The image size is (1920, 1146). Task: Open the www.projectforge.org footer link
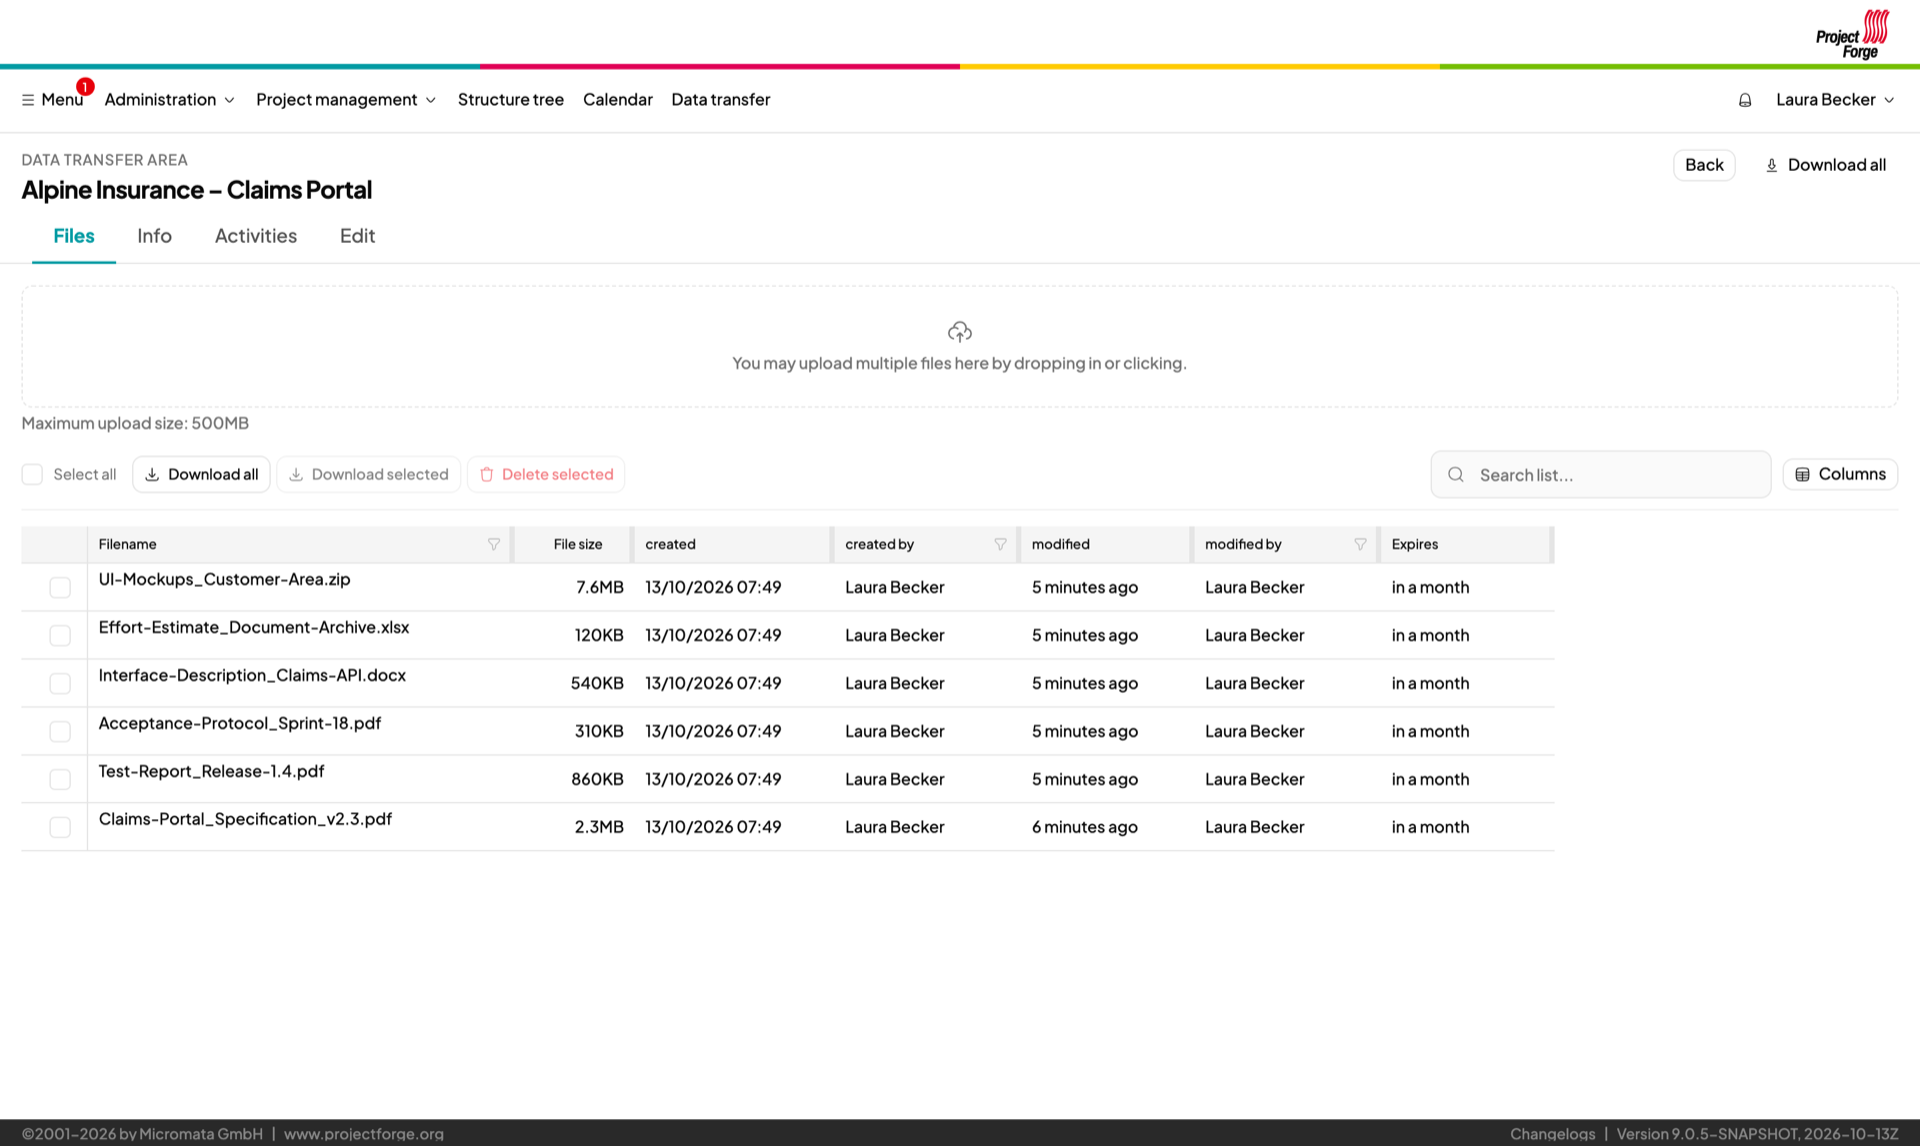[x=363, y=1133]
